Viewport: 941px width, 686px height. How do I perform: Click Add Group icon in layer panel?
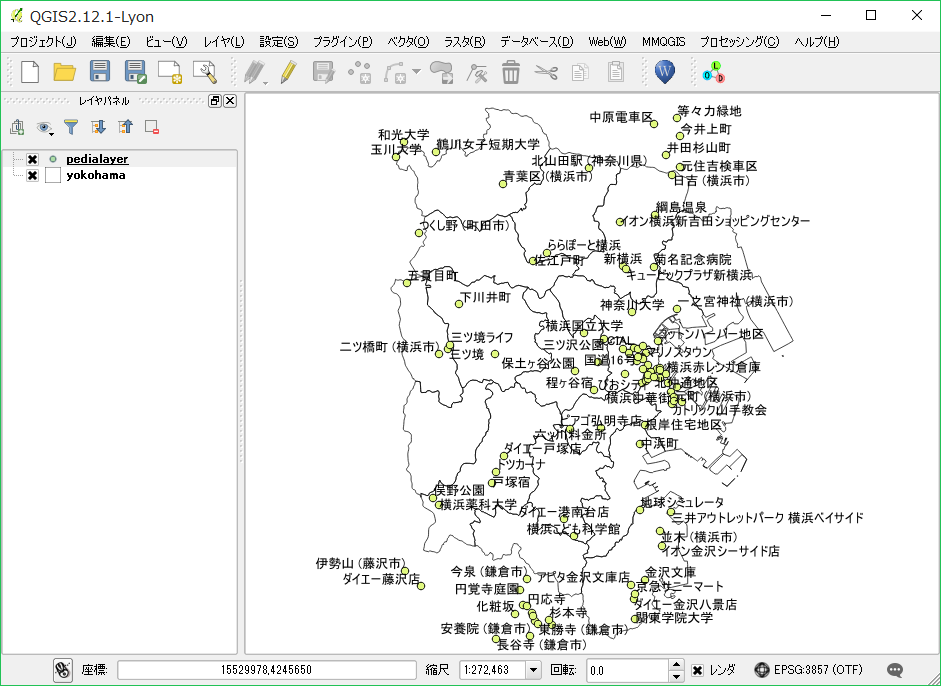point(17,127)
